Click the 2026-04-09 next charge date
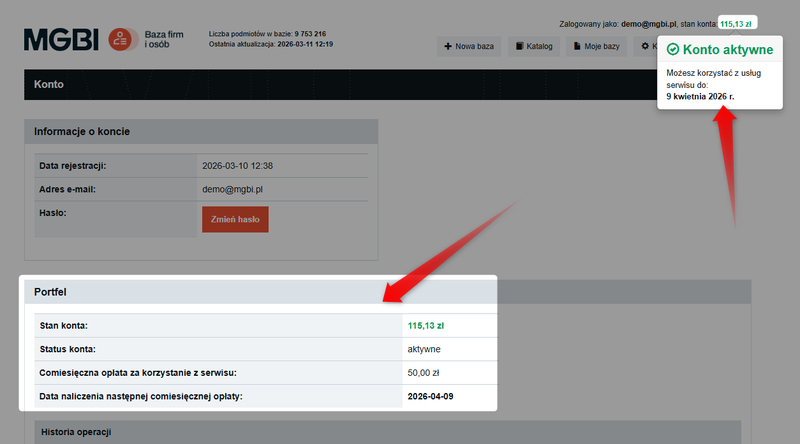 (432, 397)
